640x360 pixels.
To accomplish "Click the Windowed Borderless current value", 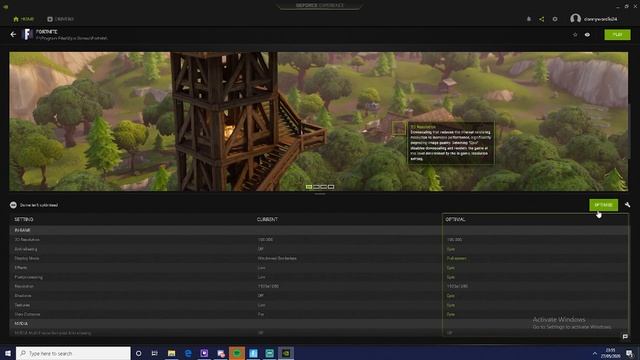I will [x=277, y=258].
